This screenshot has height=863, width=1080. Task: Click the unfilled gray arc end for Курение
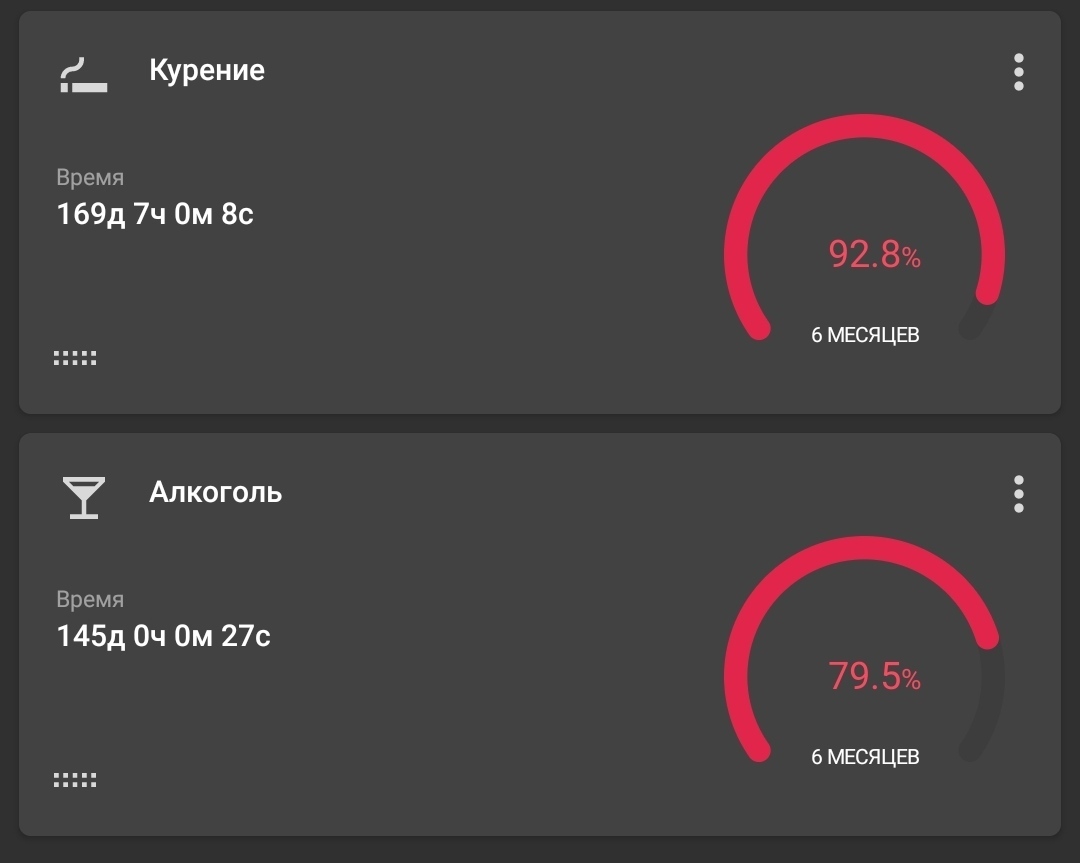click(974, 324)
